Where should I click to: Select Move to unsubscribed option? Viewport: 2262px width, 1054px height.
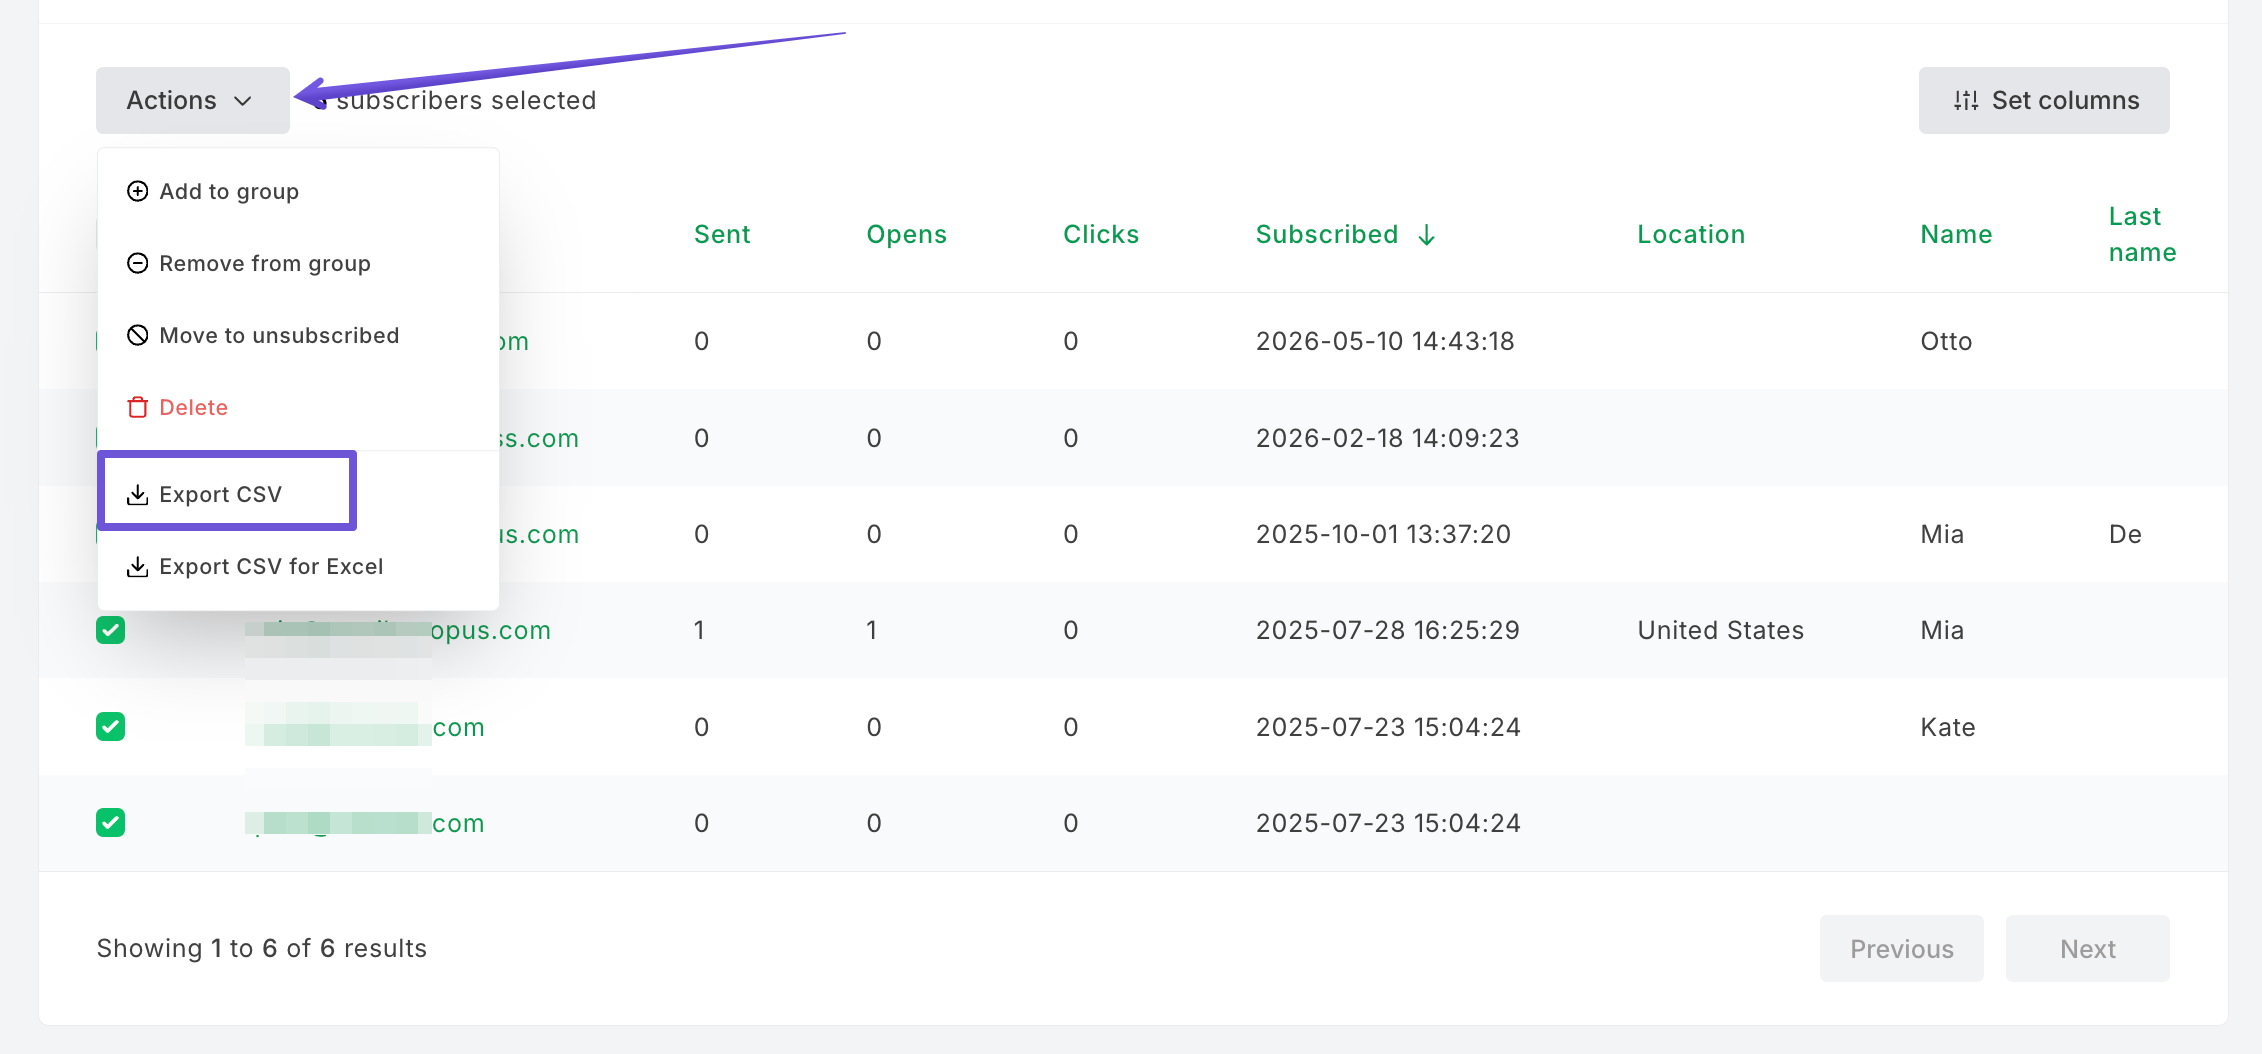[x=298, y=335]
